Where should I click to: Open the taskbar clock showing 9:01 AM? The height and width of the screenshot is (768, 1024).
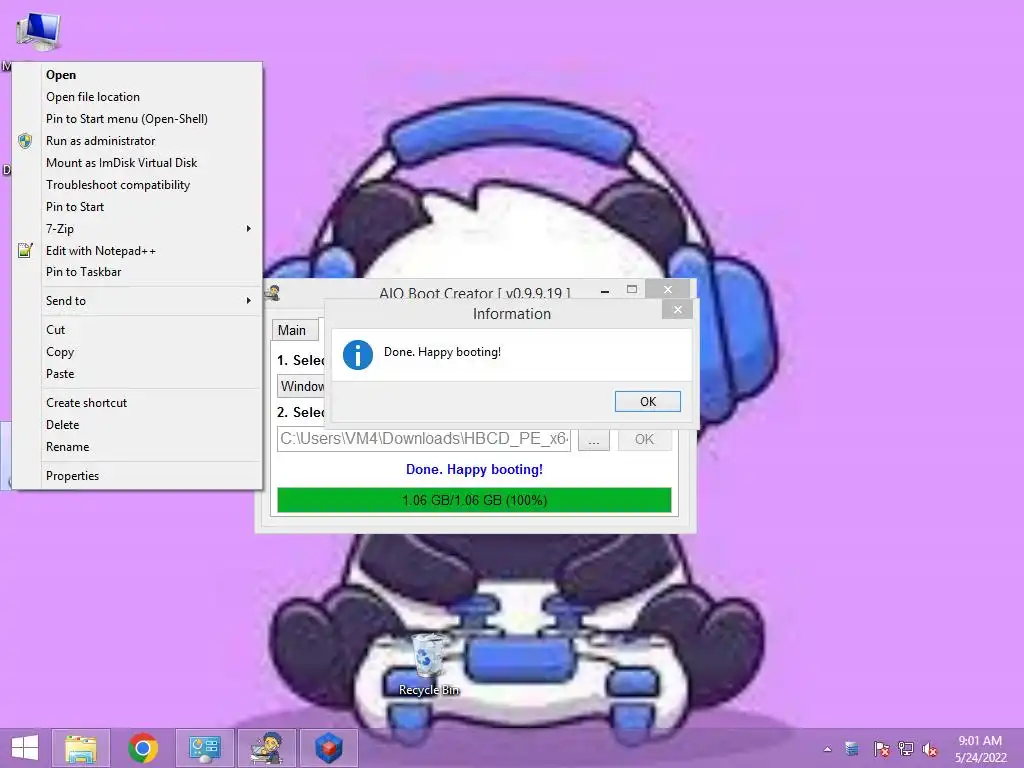tap(980, 749)
